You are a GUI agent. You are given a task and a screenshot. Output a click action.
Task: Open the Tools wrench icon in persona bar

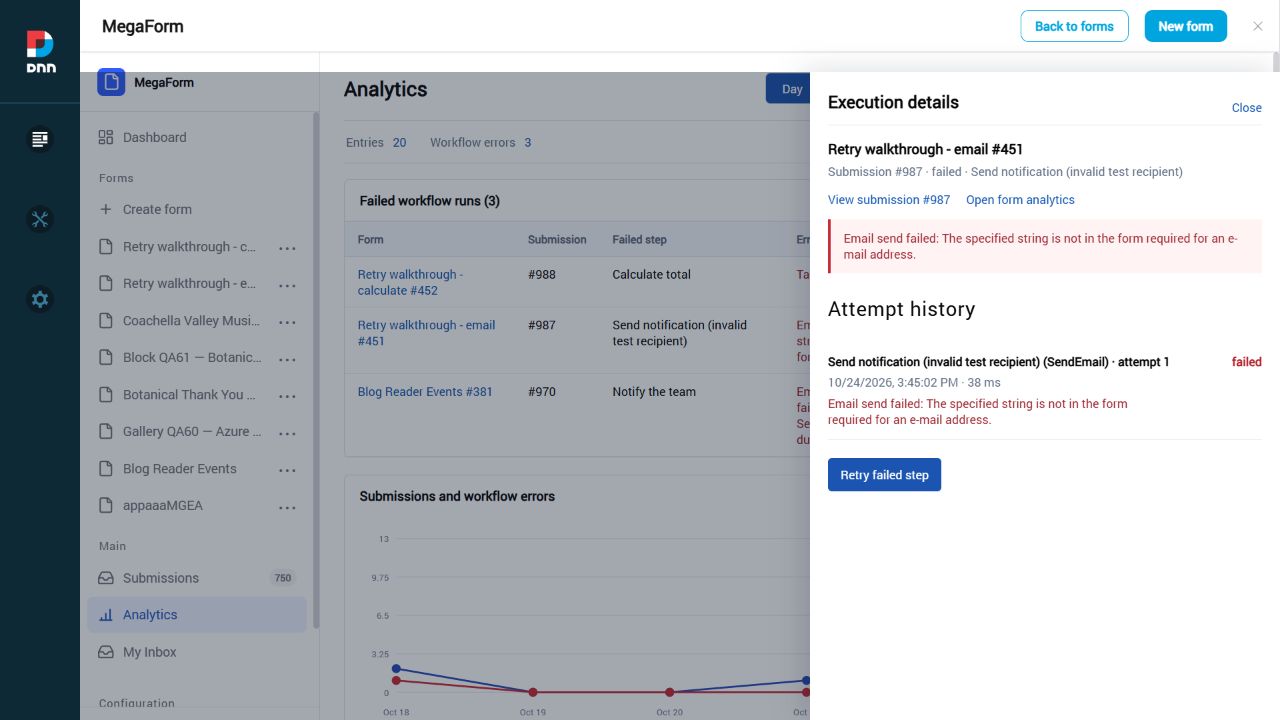40,219
